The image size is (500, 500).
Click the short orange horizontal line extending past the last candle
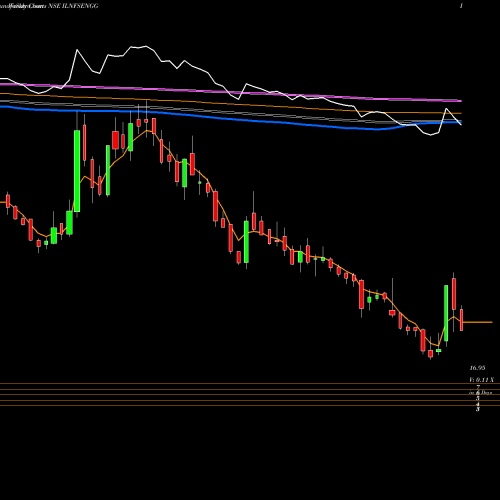point(478,322)
